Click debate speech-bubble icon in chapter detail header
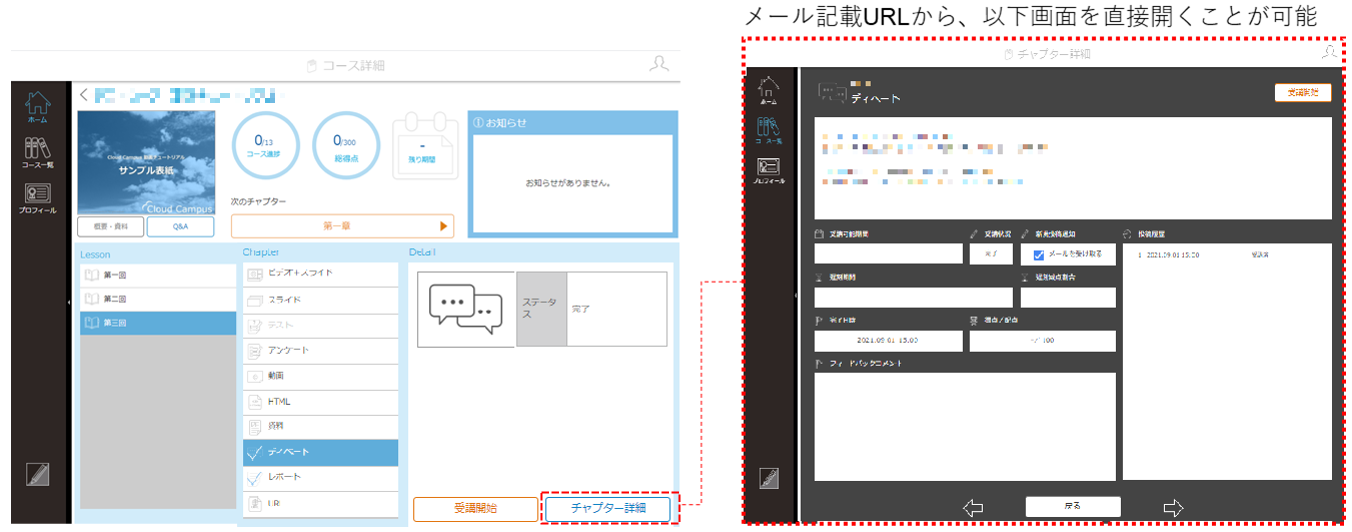Screen dimensions: 1352x532 click(832, 92)
